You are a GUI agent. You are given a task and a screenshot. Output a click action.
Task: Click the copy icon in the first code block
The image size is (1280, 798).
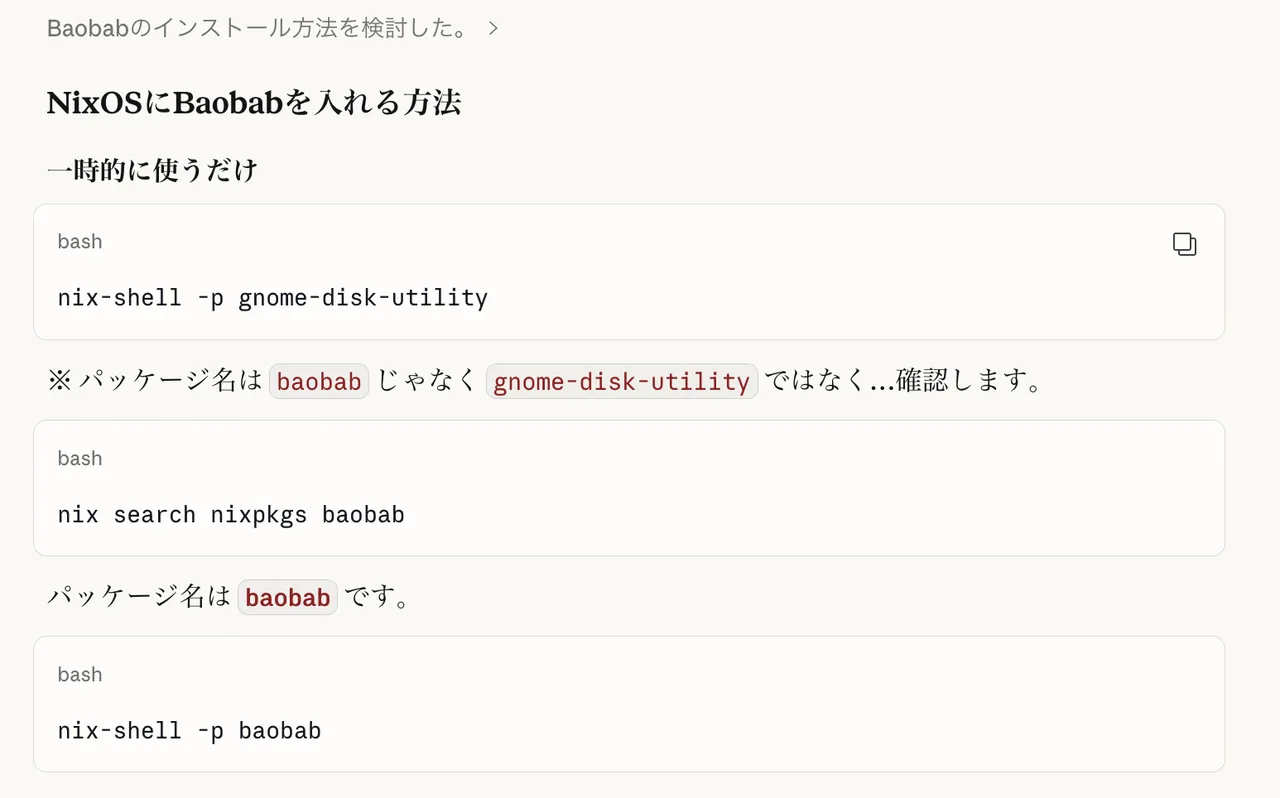(x=1184, y=244)
